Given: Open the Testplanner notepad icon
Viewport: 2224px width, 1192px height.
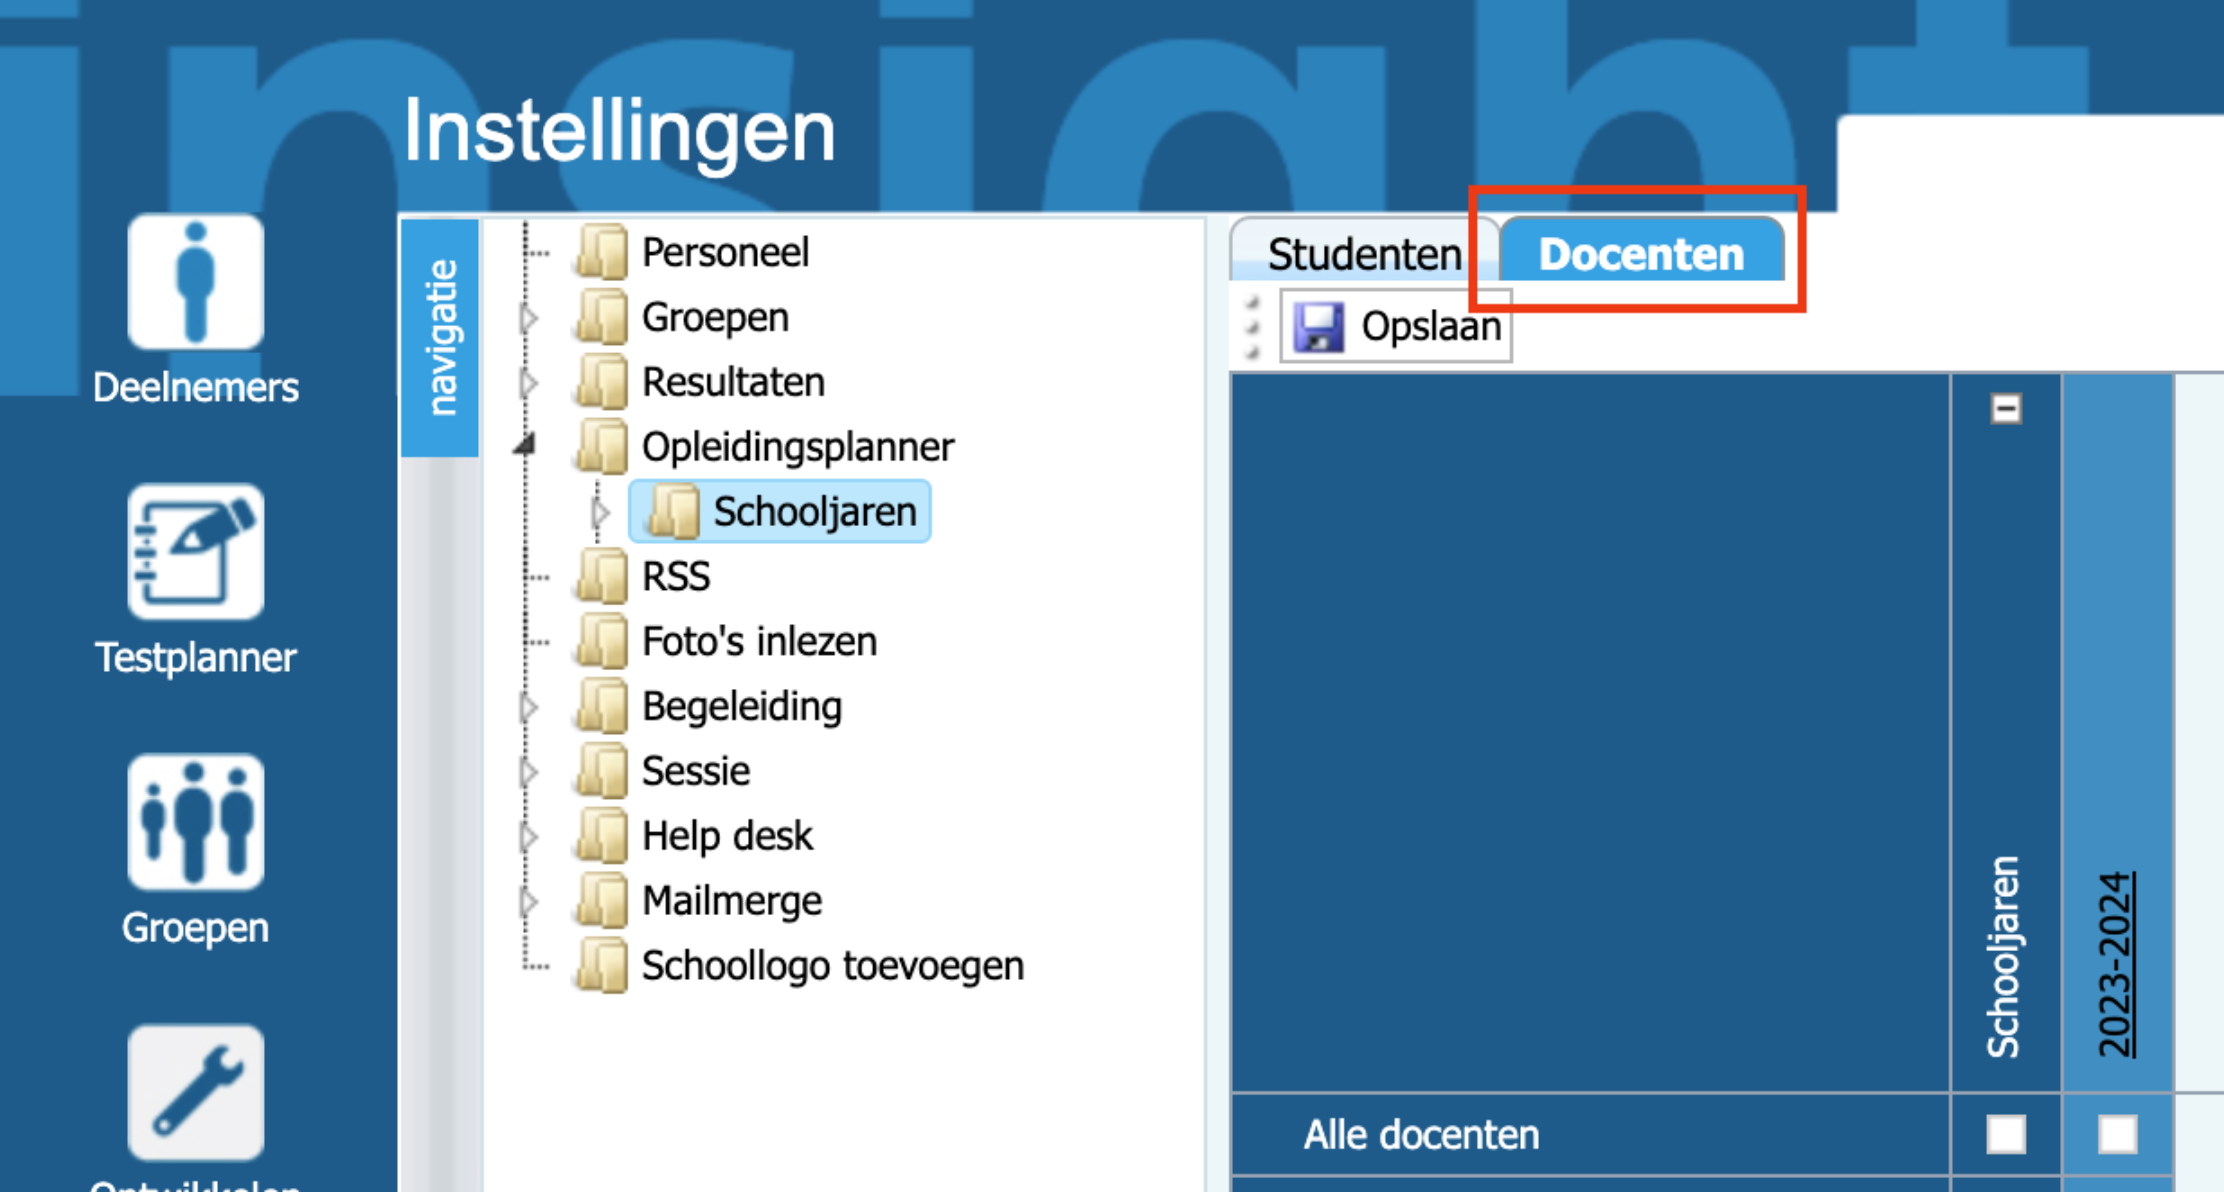Looking at the screenshot, I should coord(196,552).
